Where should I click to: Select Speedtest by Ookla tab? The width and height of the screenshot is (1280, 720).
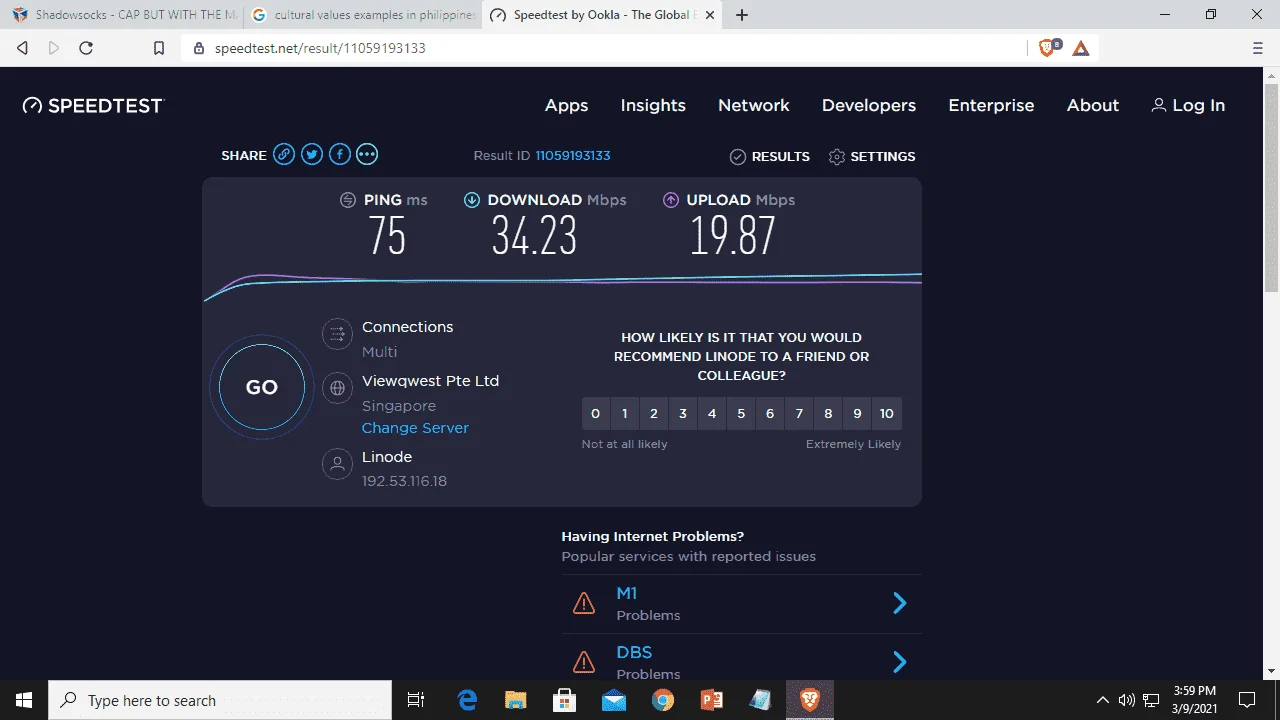coord(602,15)
